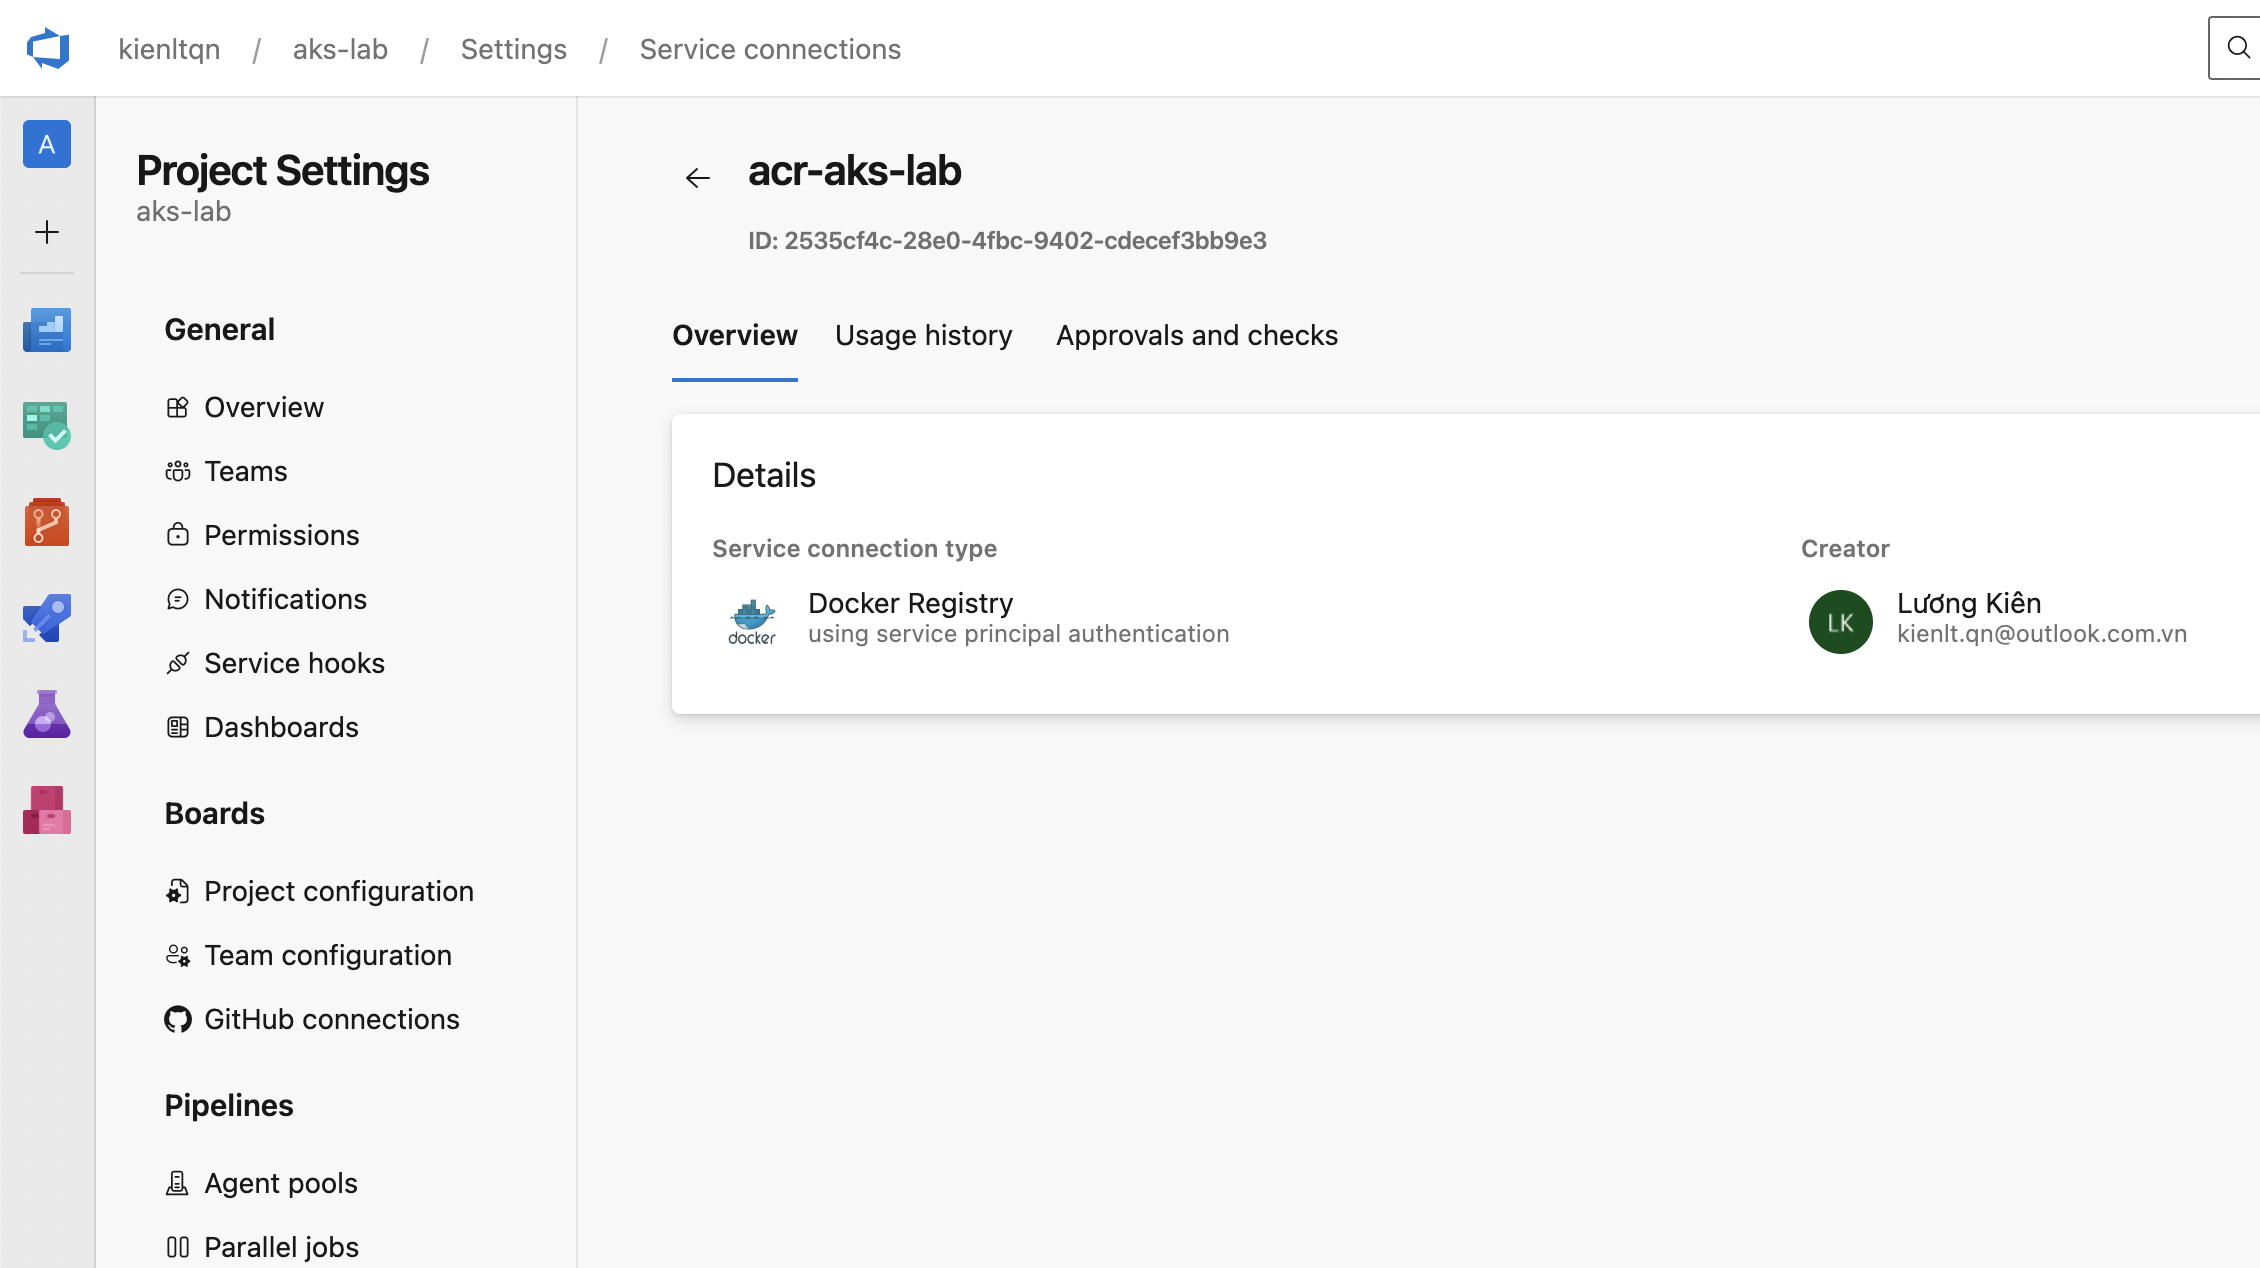Screen dimensions: 2260x1268
Task: Open Test Plans flask icon
Action: click(x=47, y=714)
